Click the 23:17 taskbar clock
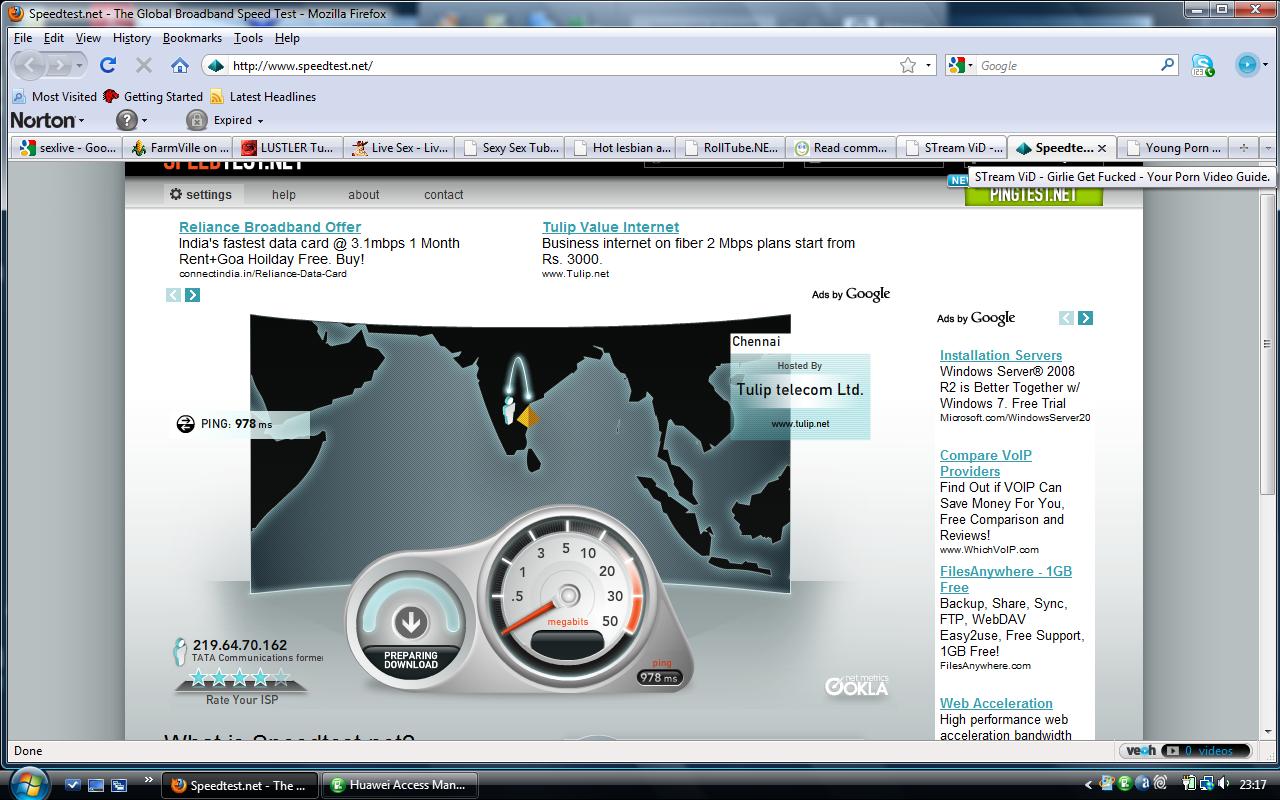1280x800 pixels. coord(1253,785)
